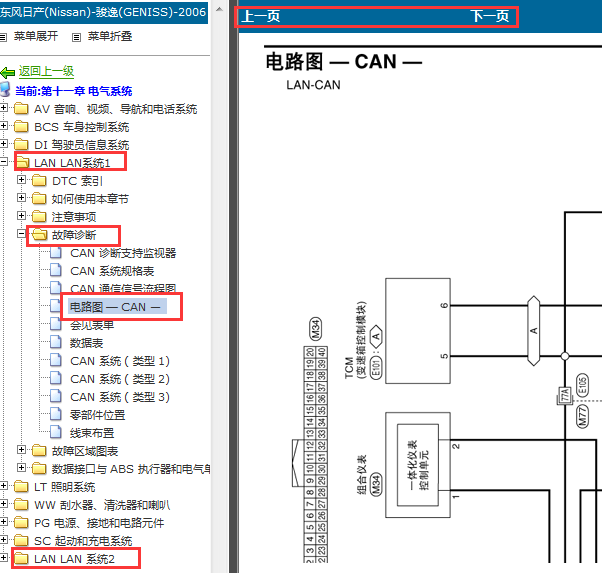Click the 故障诊断 open folder icon
Screen dimensions: 602x573
pos(39,235)
